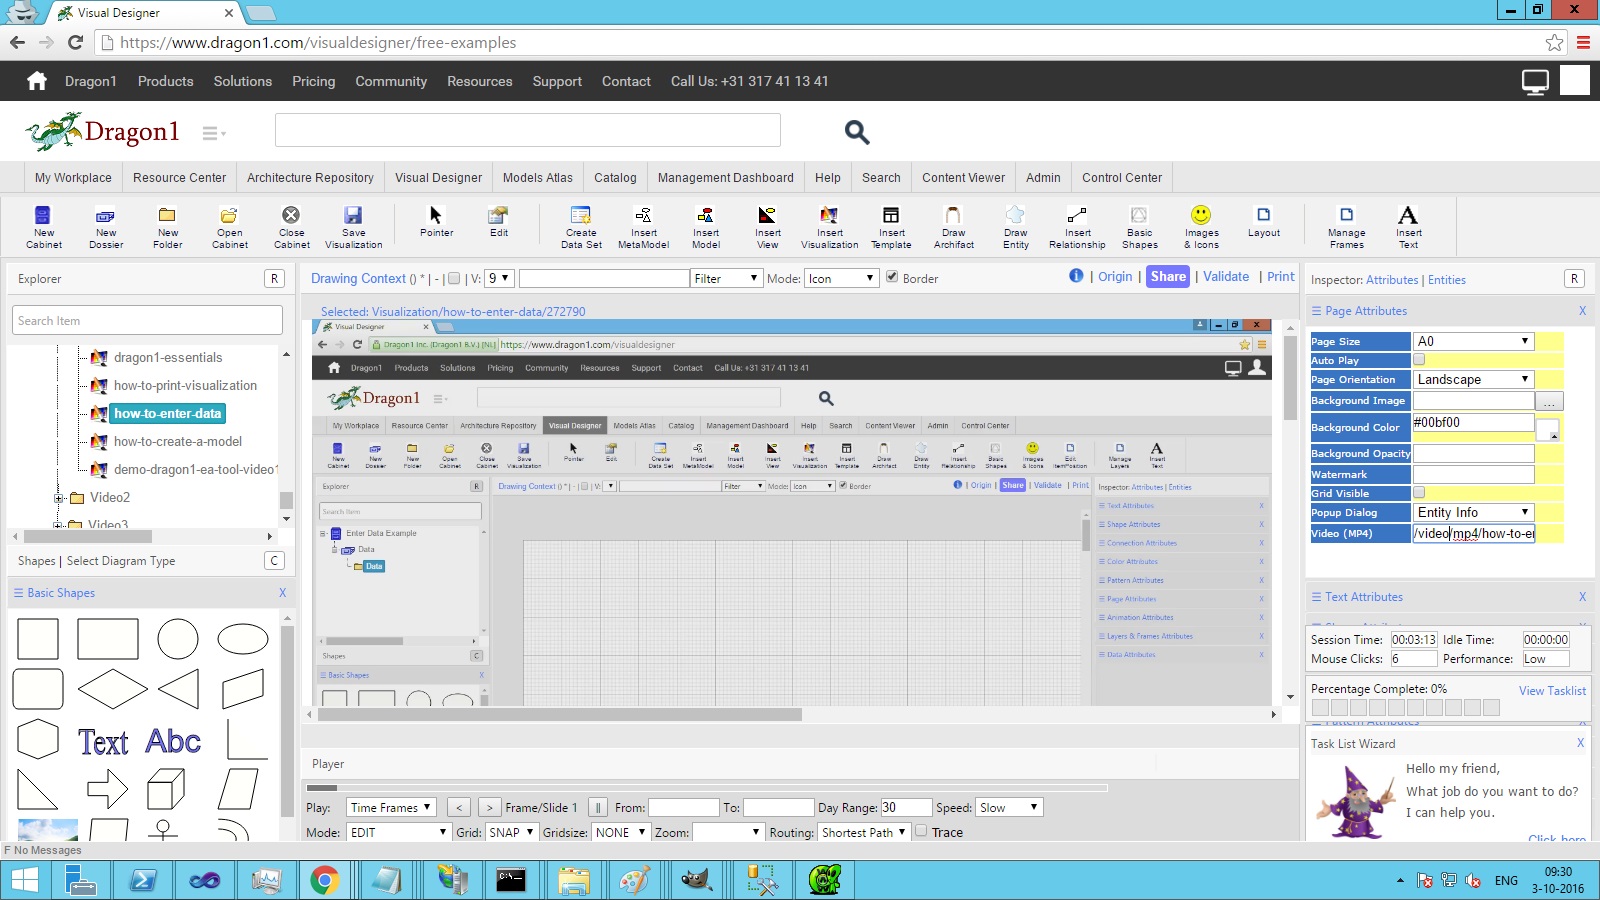The width and height of the screenshot is (1600, 900).
Task: Open Basic Shapes toolbar icon
Action: (x=1139, y=226)
